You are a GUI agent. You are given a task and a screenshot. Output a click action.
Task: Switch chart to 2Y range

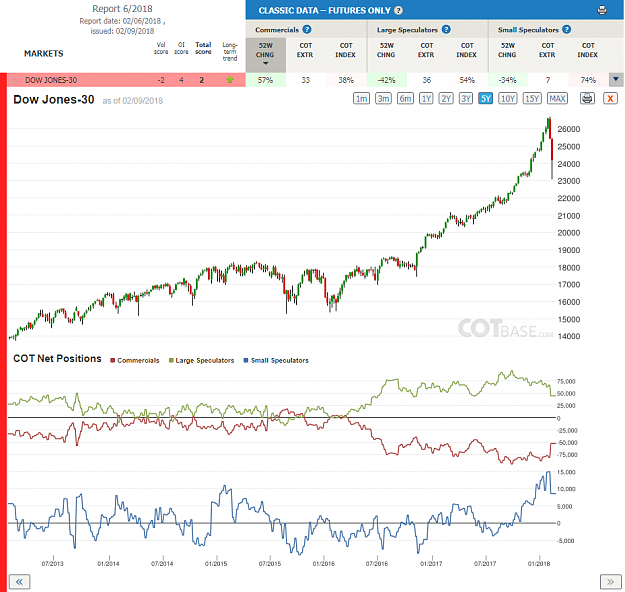pos(446,98)
